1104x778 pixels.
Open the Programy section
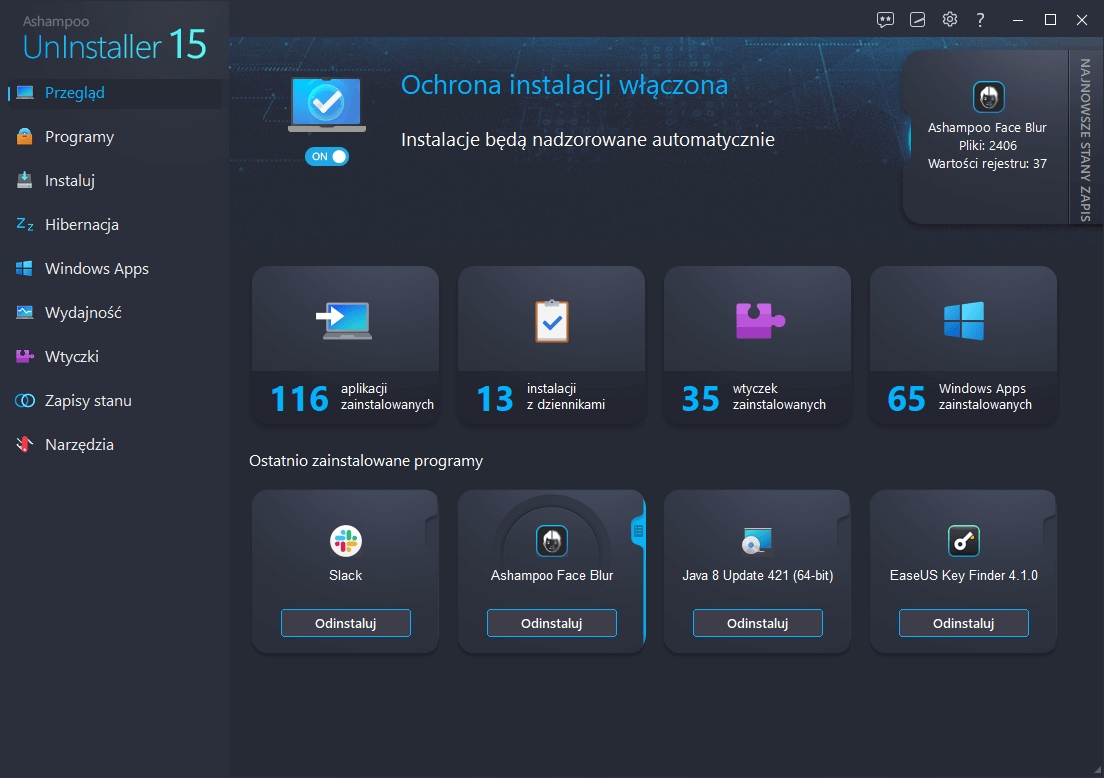click(113, 137)
